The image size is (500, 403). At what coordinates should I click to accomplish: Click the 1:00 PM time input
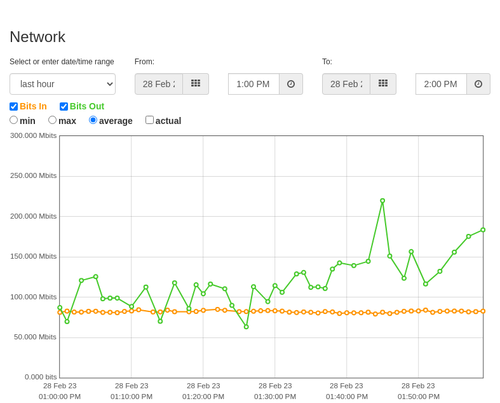pyautogui.click(x=254, y=84)
